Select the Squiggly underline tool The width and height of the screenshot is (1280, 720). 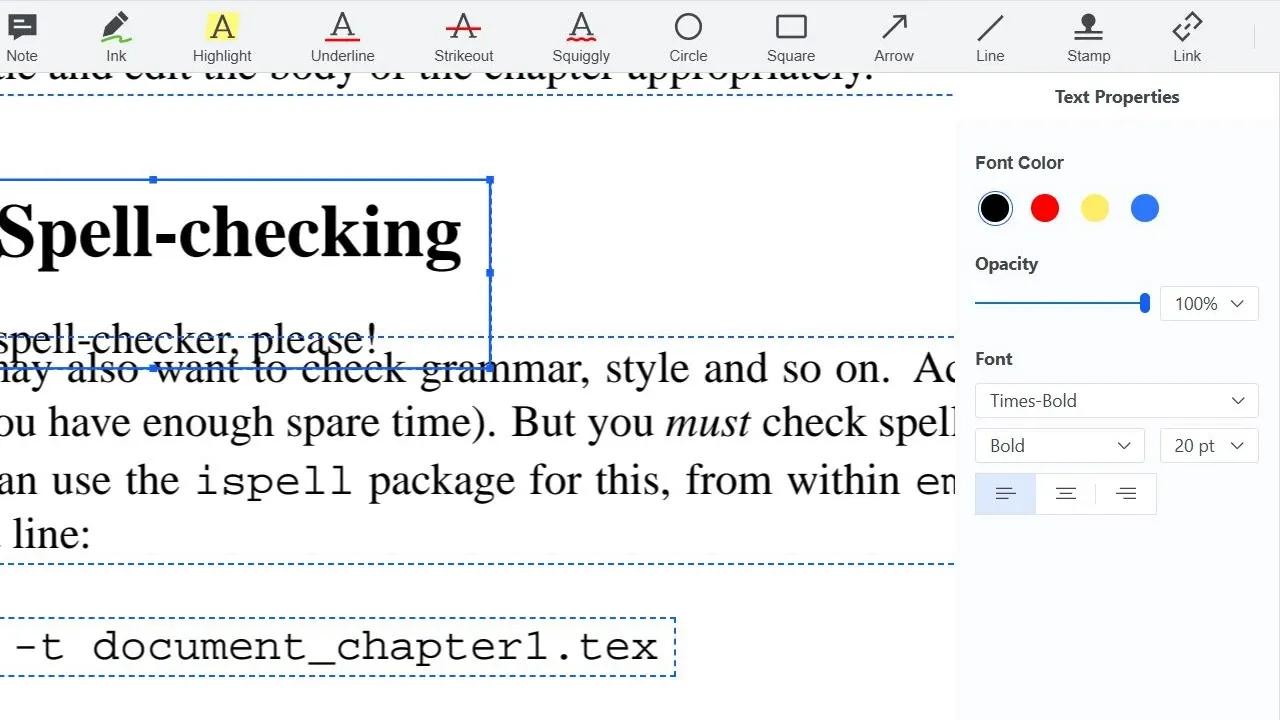[x=581, y=38]
